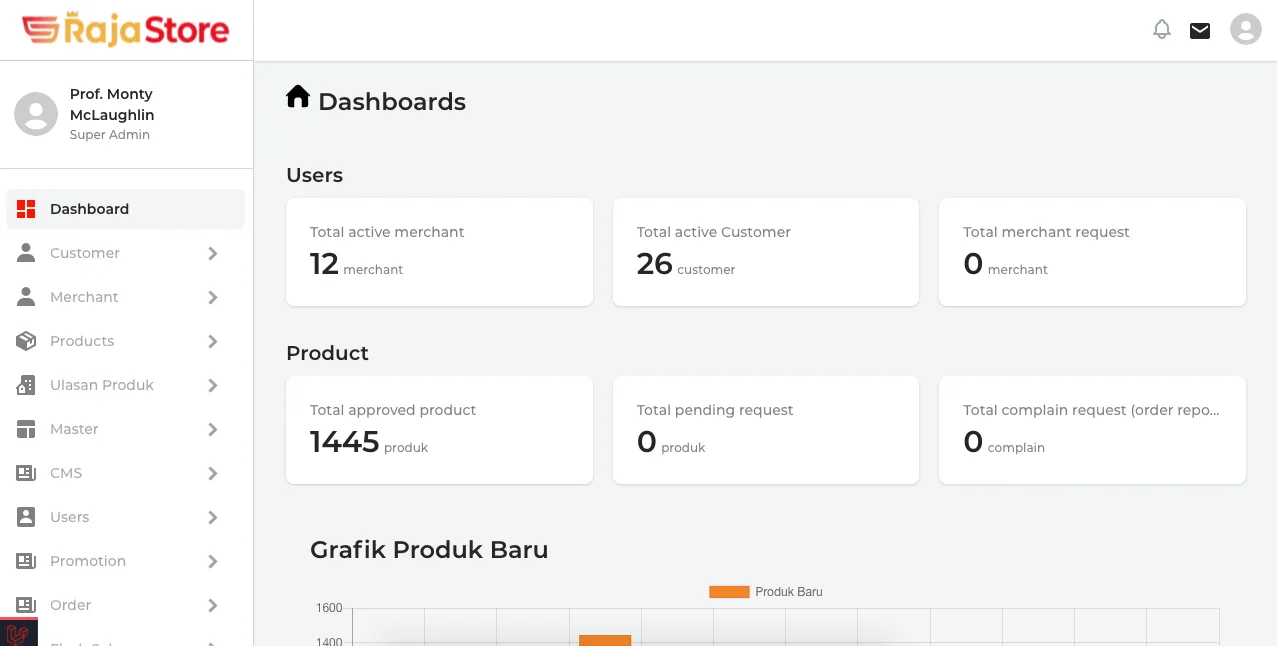
Task: Open the Promotion sidebar menu
Action: tap(125, 561)
